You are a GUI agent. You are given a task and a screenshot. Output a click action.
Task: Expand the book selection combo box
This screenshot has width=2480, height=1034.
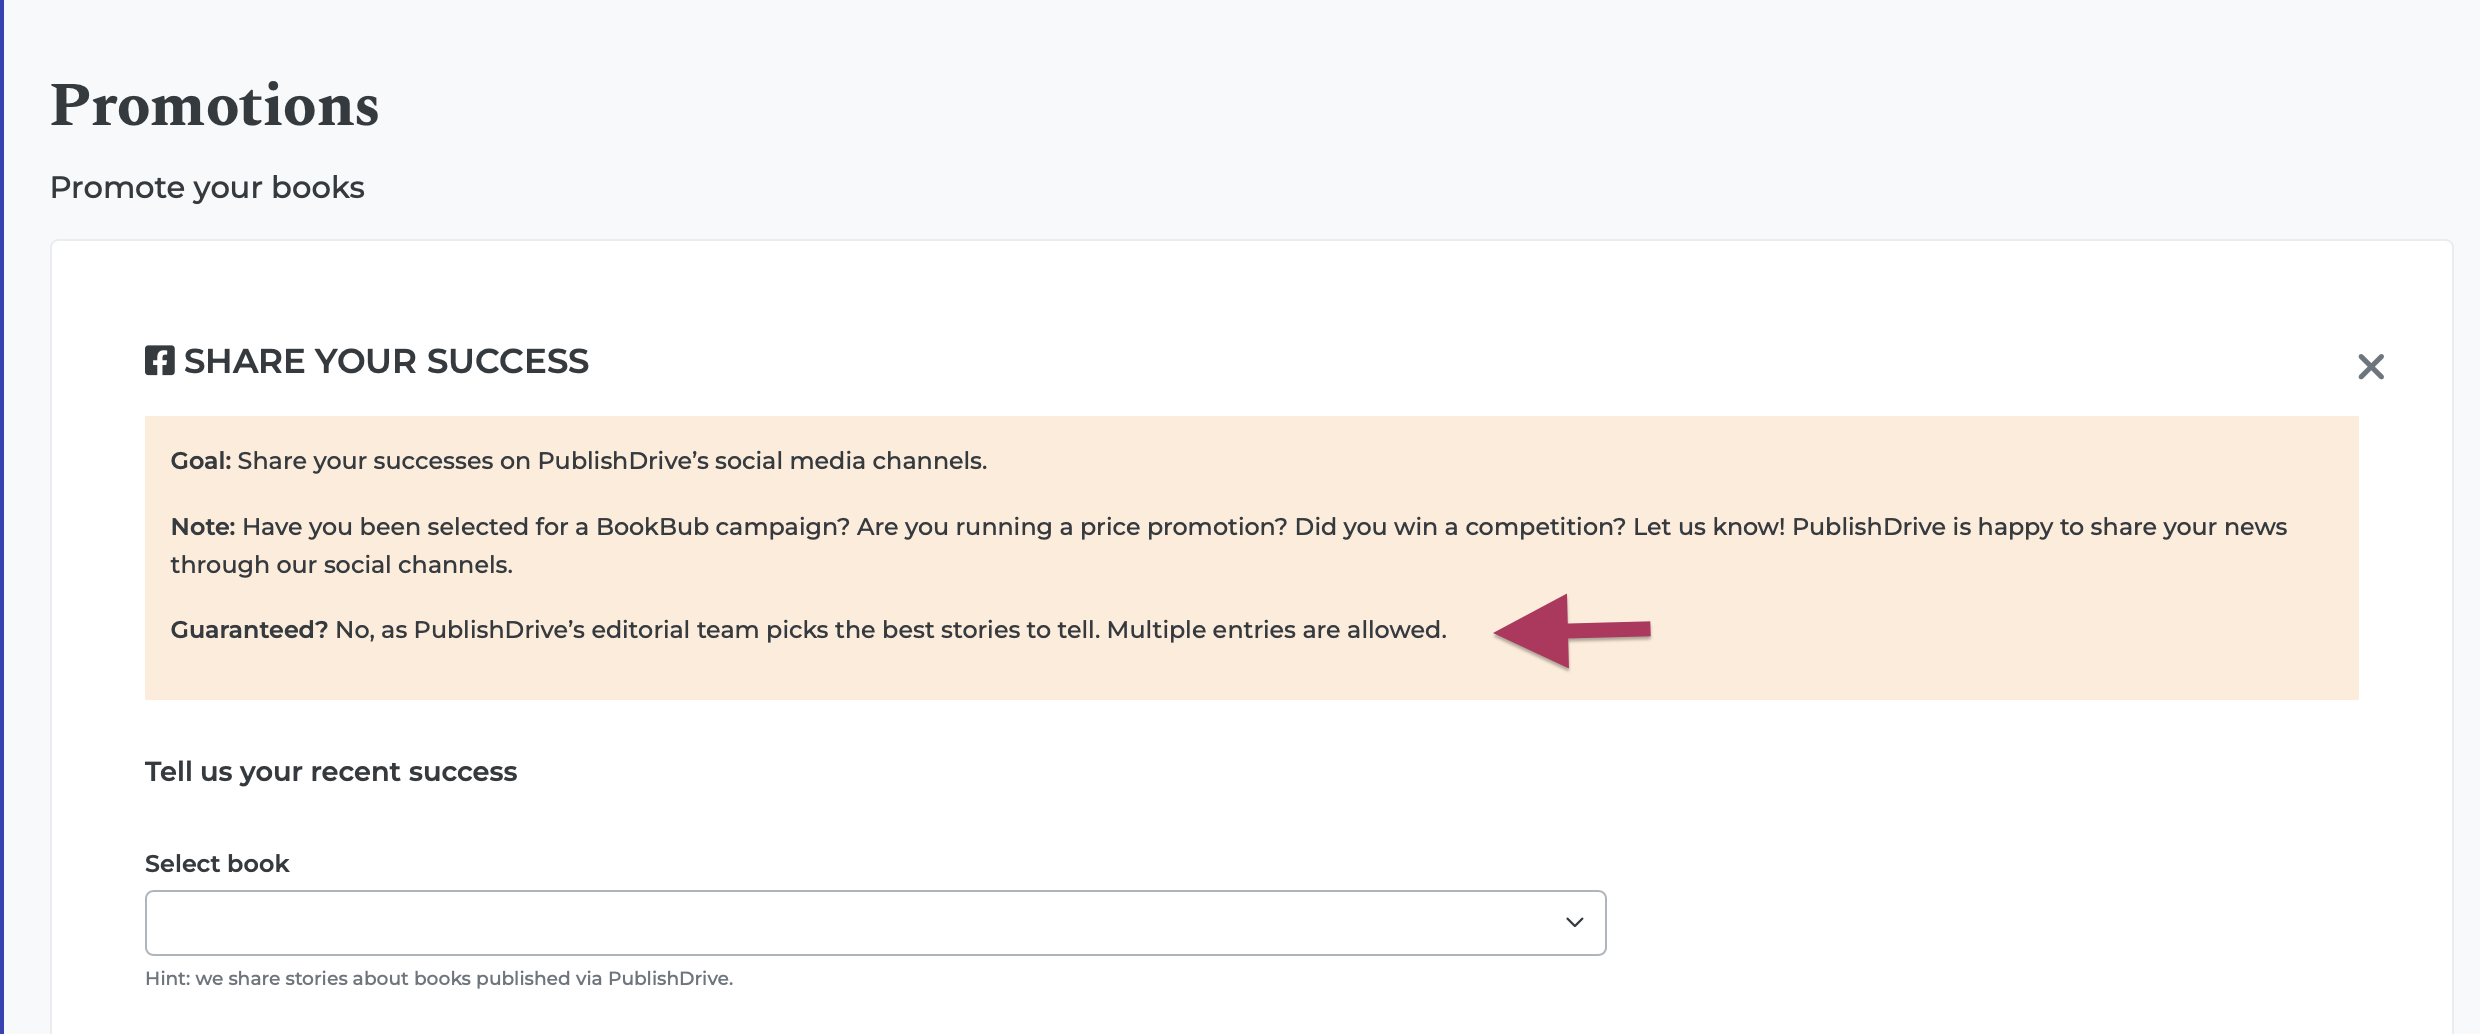click(875, 922)
